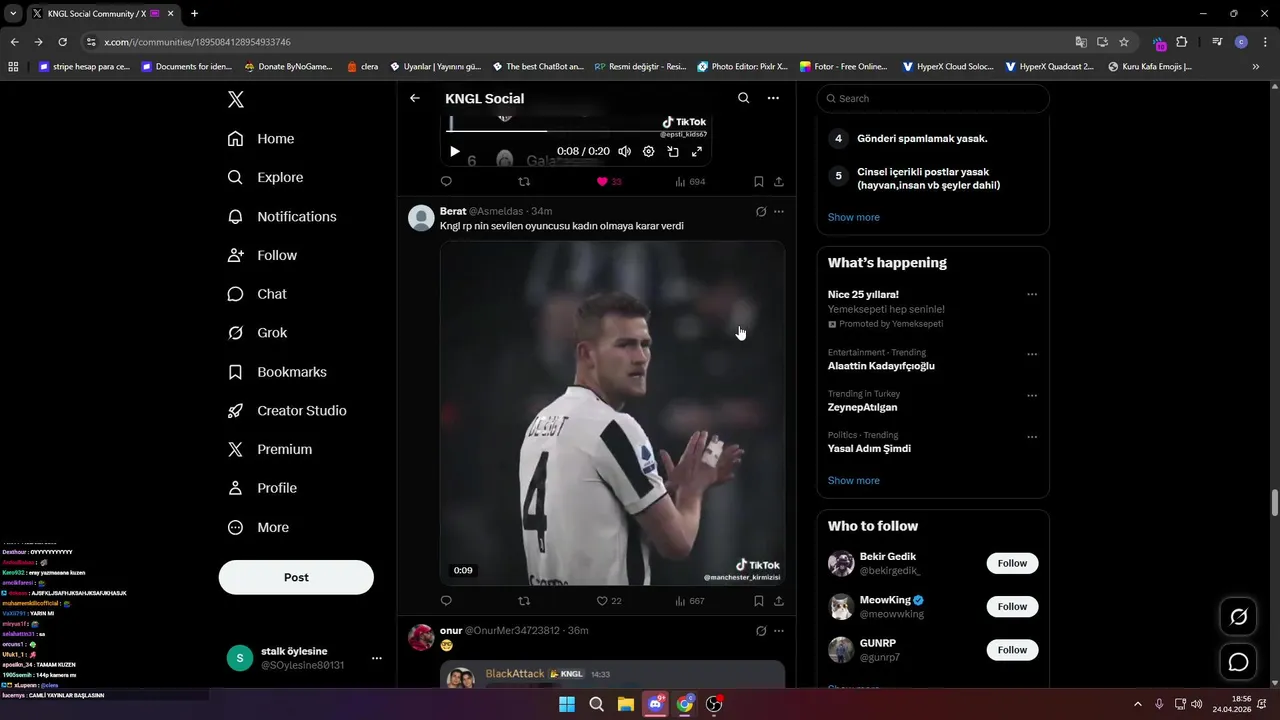Click the Post button
Screen dimensions: 1280x720
click(x=296, y=577)
